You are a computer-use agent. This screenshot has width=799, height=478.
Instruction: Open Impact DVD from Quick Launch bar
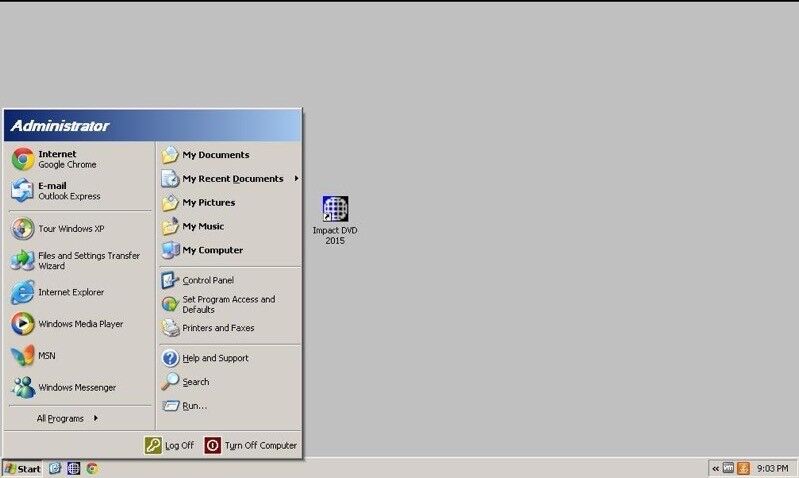[x=73, y=468]
